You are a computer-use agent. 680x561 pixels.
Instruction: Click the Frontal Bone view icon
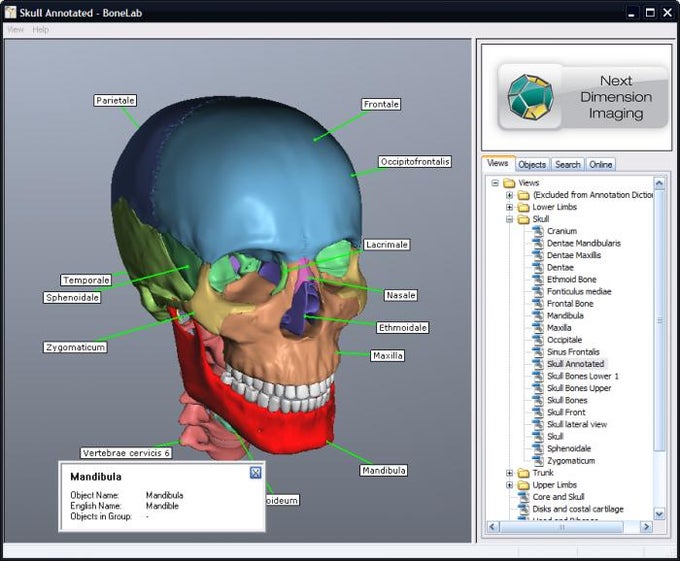pos(538,303)
